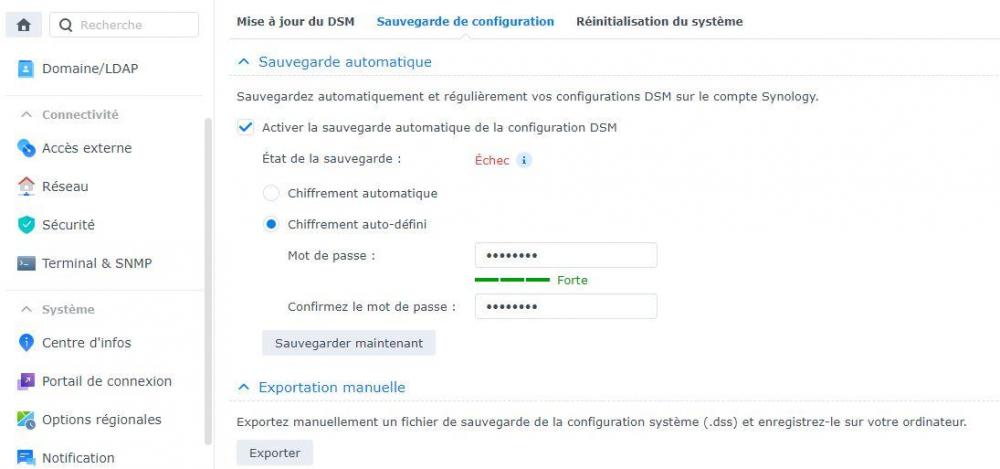Click the info icon next to Échec
The width and height of the screenshot is (1000, 469).
[524, 160]
